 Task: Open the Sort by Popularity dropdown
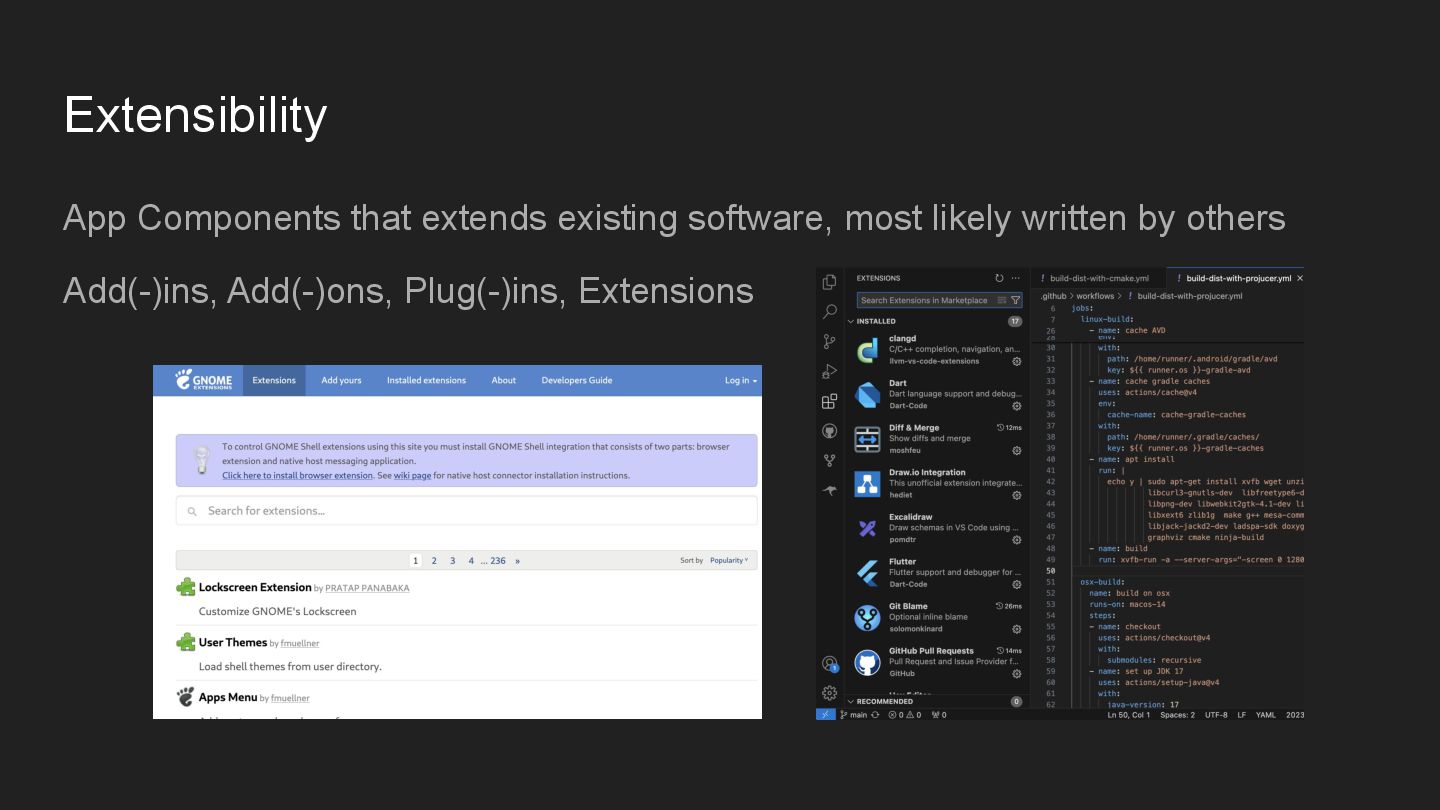pyautogui.click(x=729, y=560)
